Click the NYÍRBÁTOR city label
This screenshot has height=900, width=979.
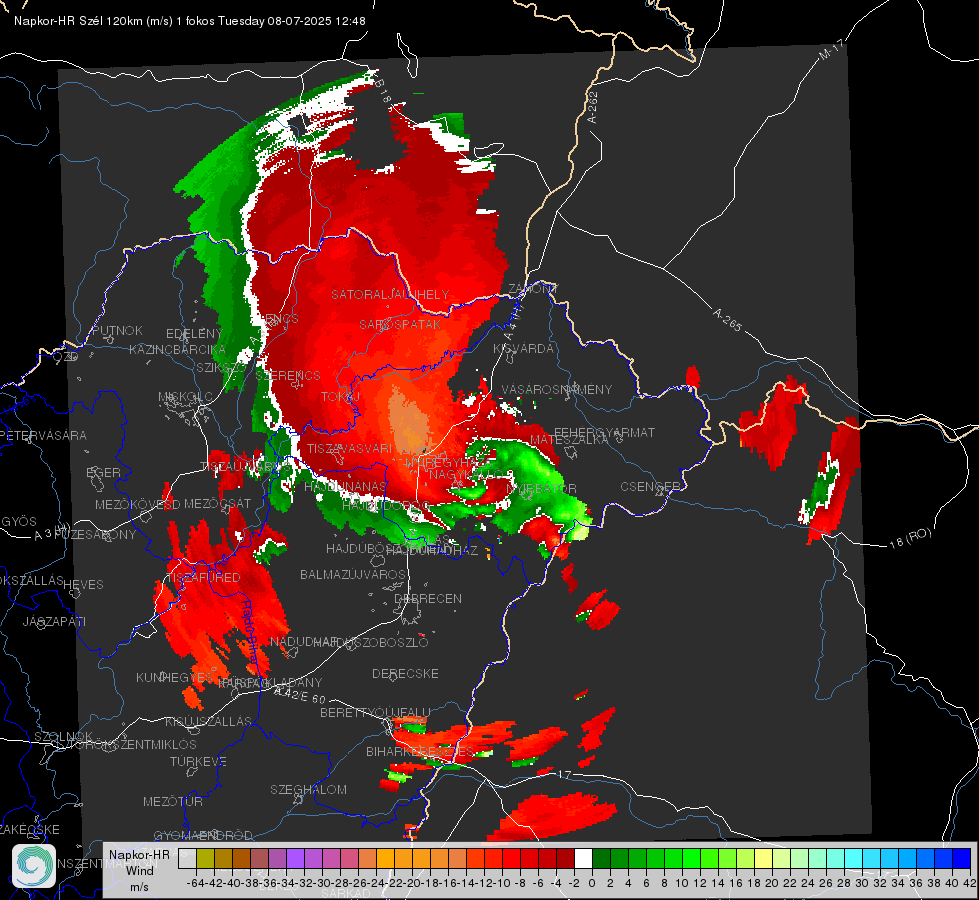pyautogui.click(x=542, y=488)
